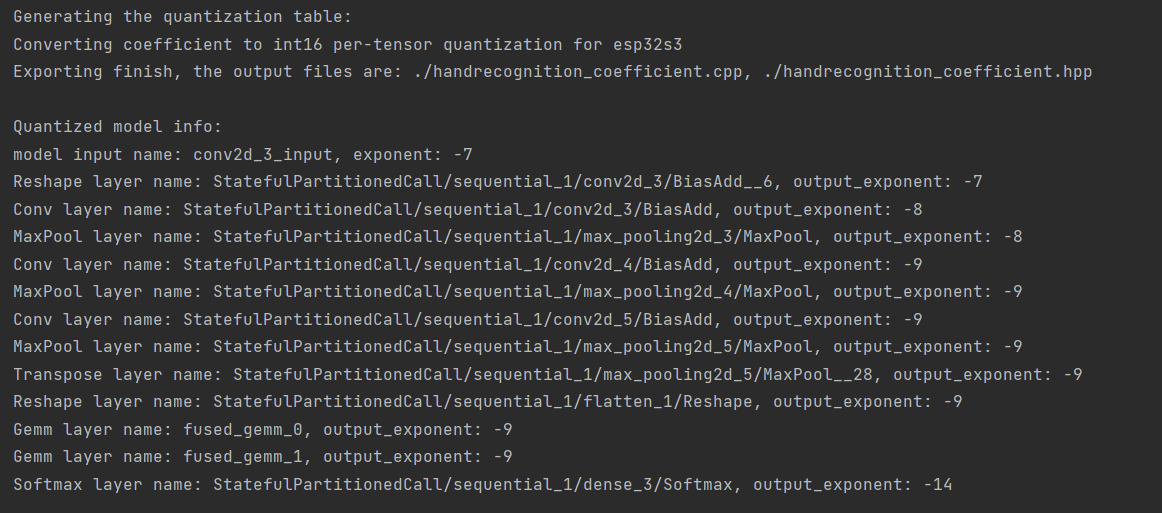Click the 'Generating the quantization table' line

(x=183, y=17)
